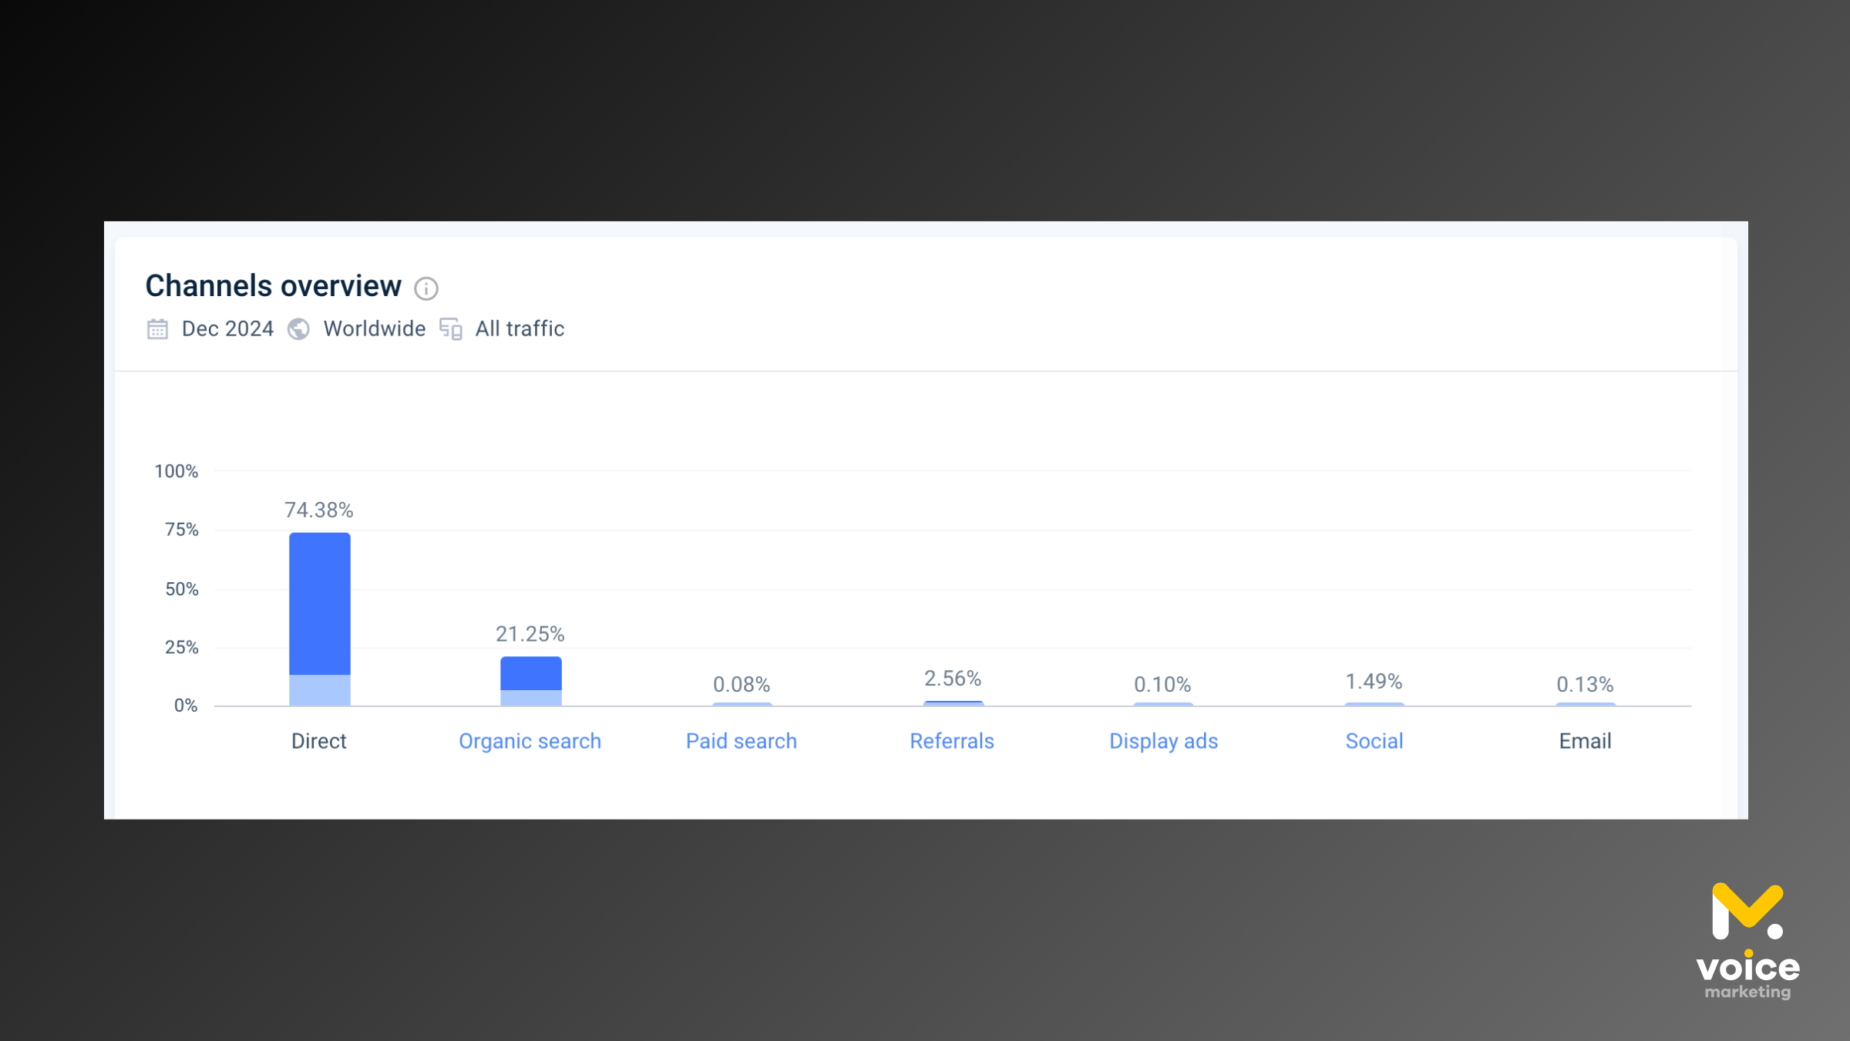The width and height of the screenshot is (1850, 1041).
Task: Select the Referrals channel link
Action: point(951,741)
